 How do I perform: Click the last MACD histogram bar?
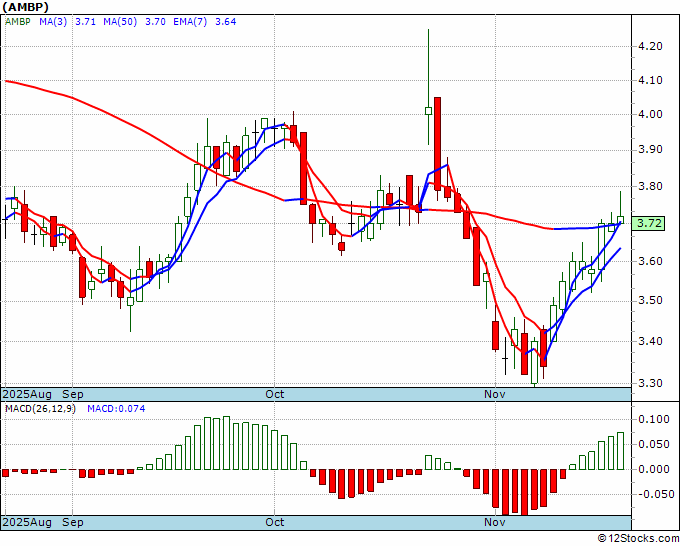(x=621, y=451)
